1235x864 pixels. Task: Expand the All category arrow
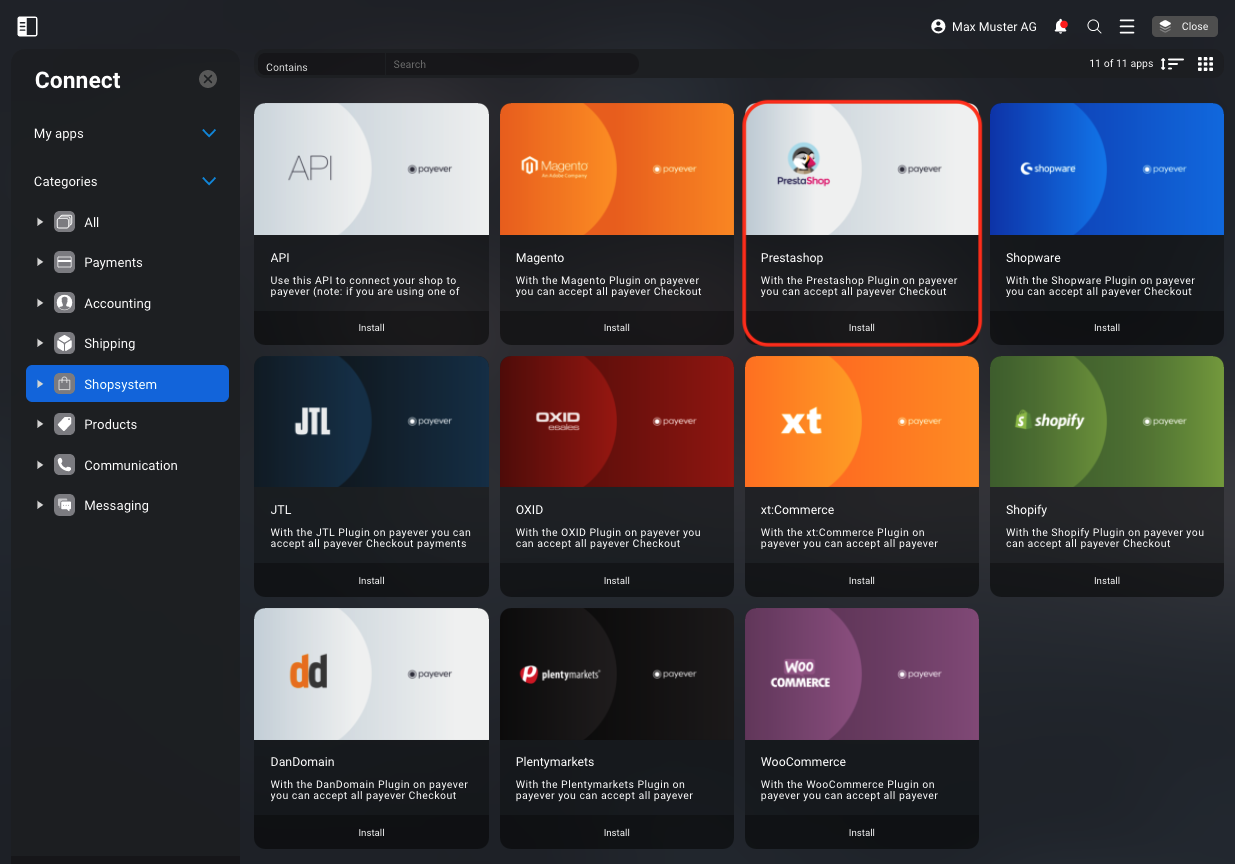(x=40, y=222)
